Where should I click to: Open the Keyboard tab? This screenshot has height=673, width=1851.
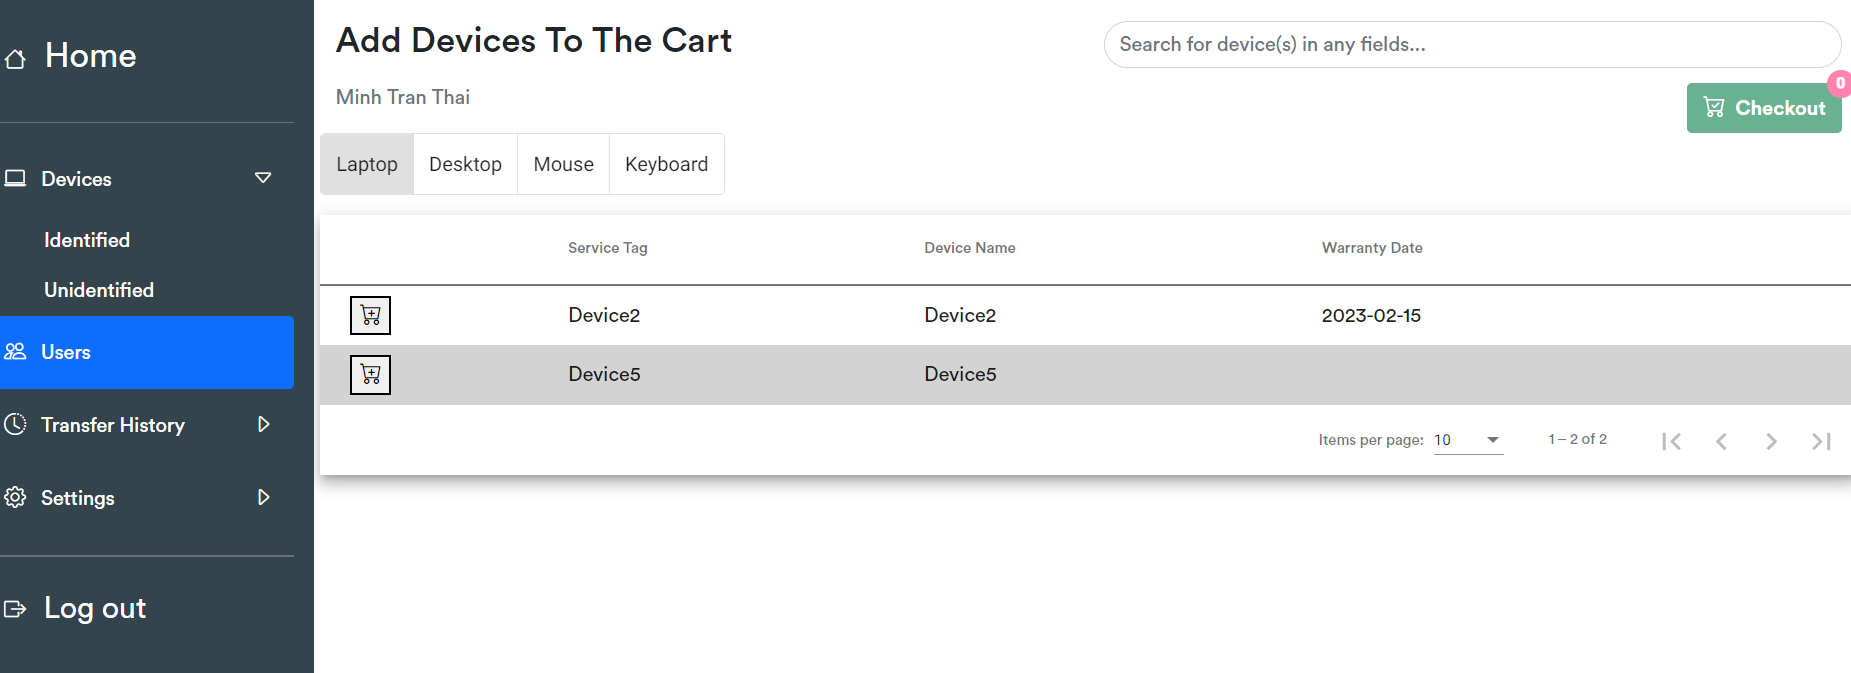click(x=666, y=164)
